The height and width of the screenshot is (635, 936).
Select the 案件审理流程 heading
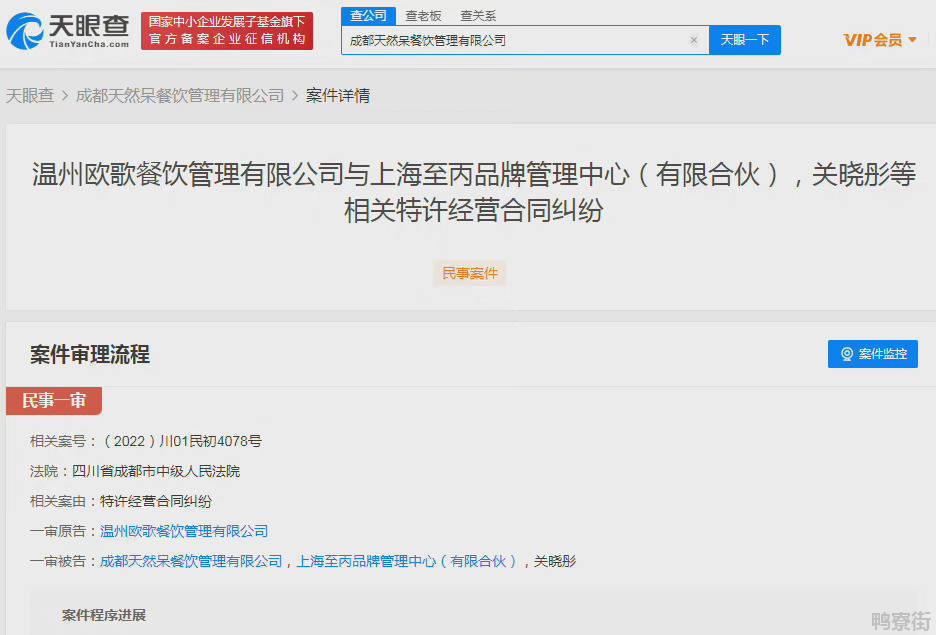[90, 355]
